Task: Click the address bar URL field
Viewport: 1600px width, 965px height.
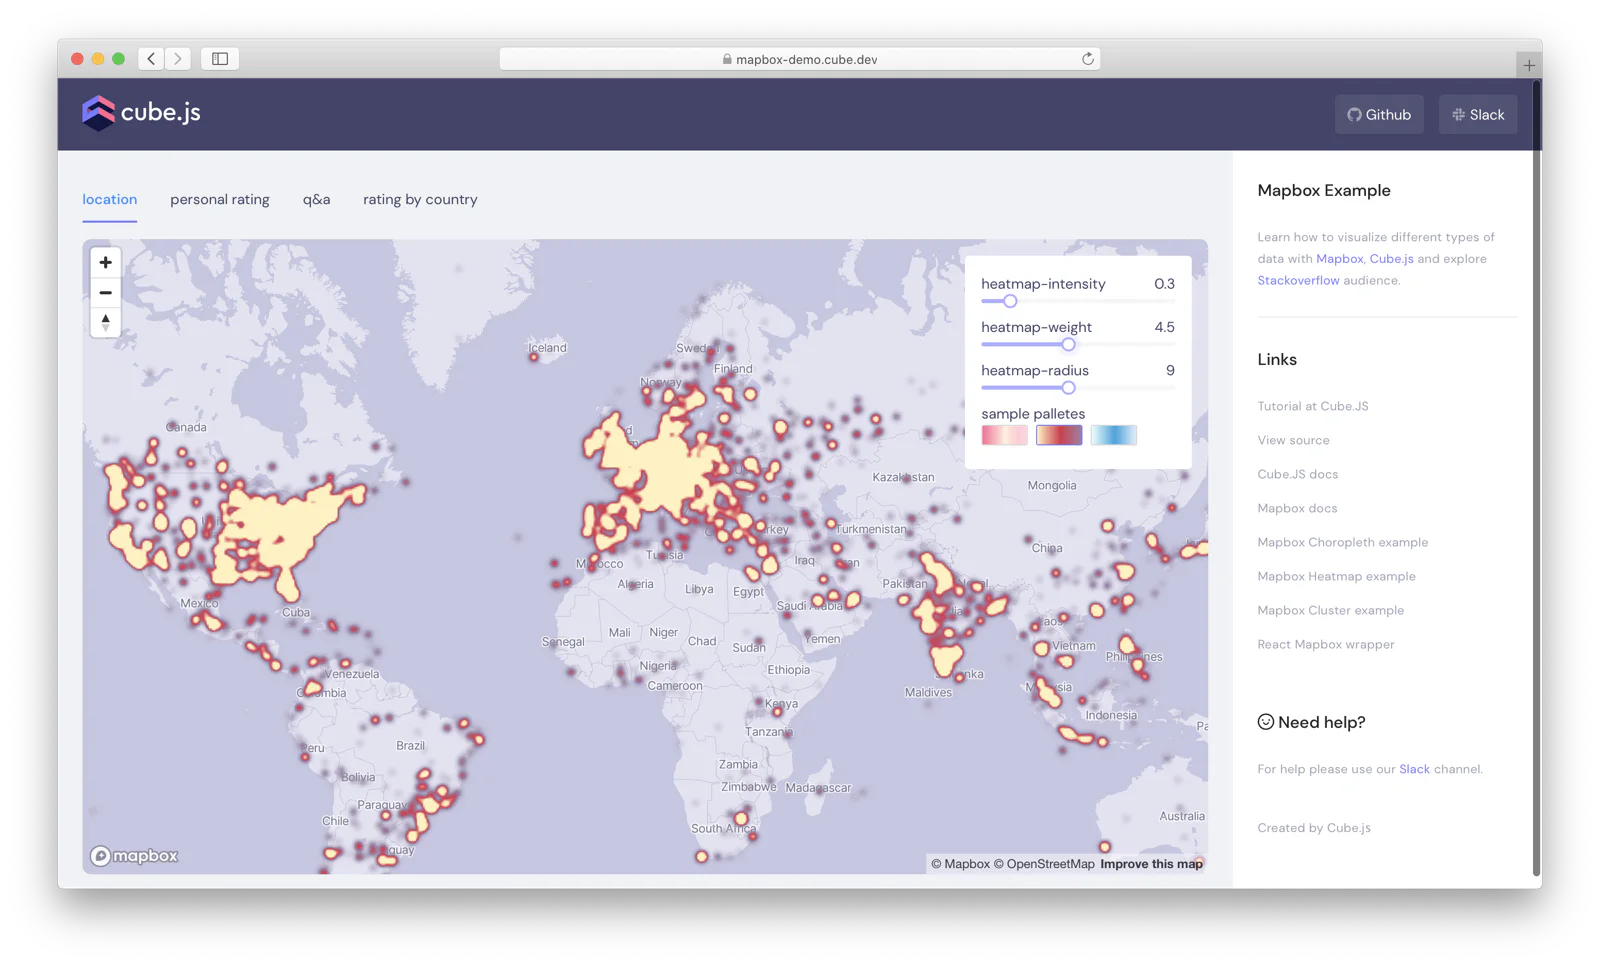Action: [x=800, y=59]
